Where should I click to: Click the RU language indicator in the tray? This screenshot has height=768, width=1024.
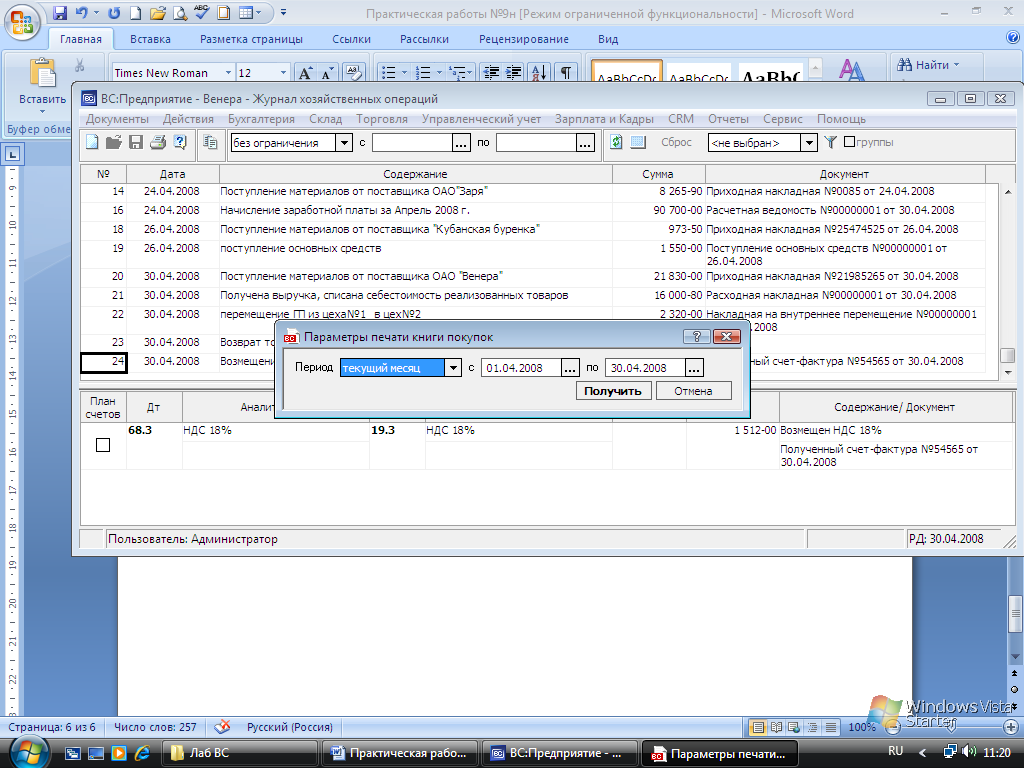tap(895, 751)
